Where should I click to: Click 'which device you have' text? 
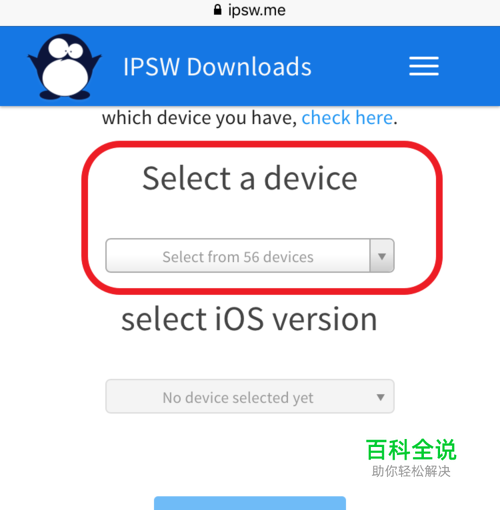(x=199, y=118)
